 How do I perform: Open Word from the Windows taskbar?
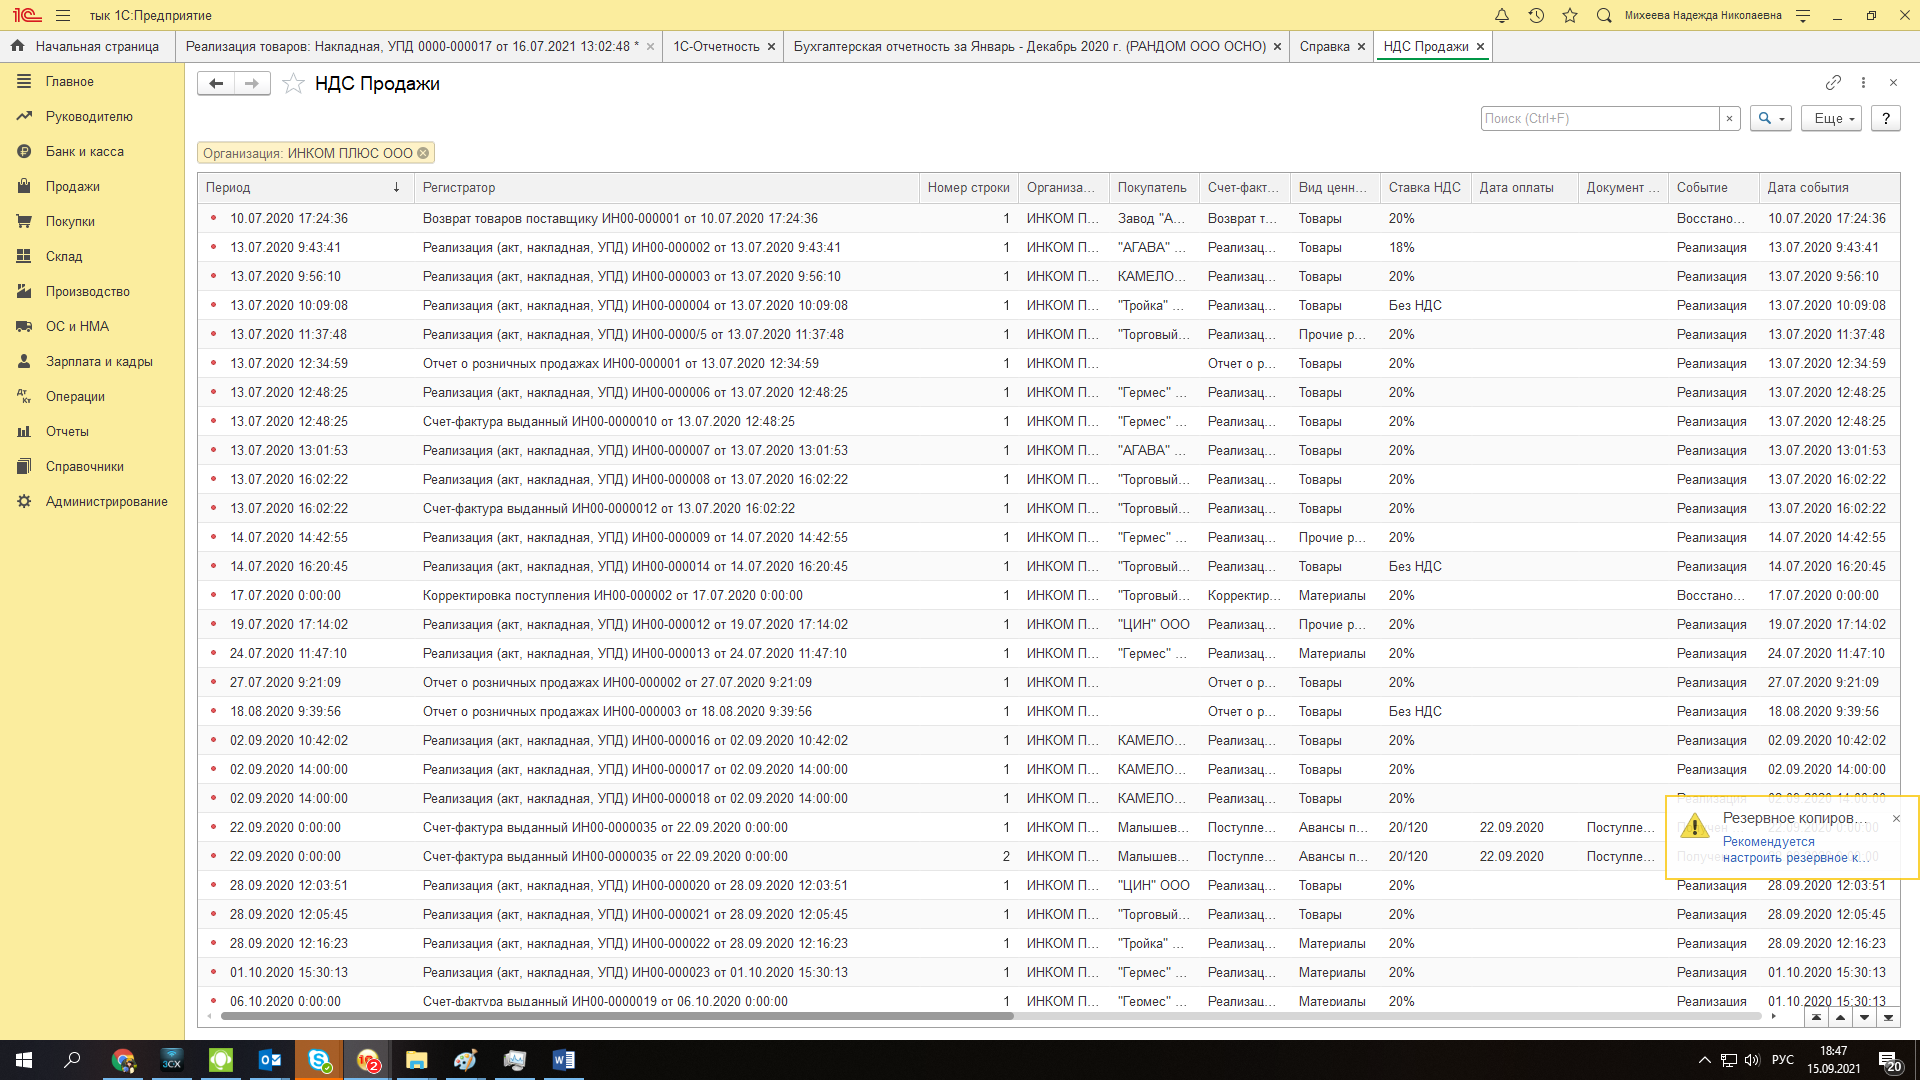563,1060
